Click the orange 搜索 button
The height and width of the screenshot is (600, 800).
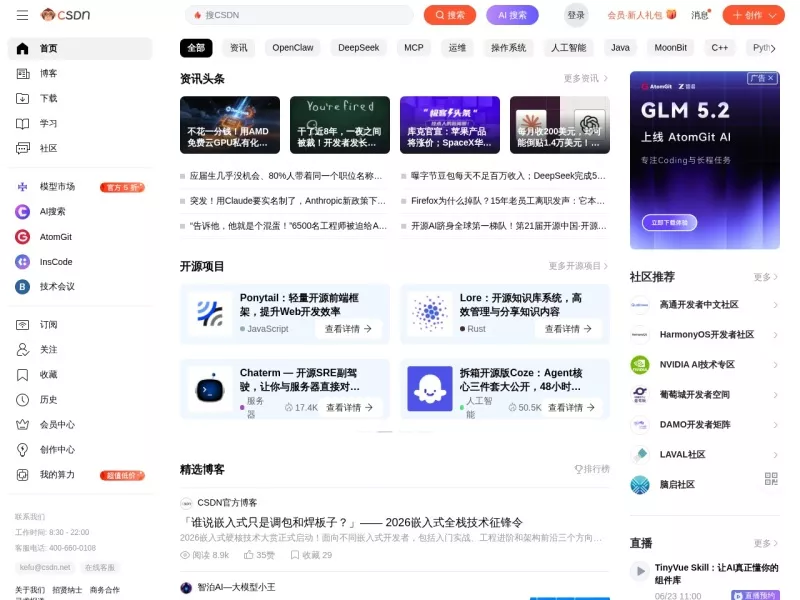(450, 15)
